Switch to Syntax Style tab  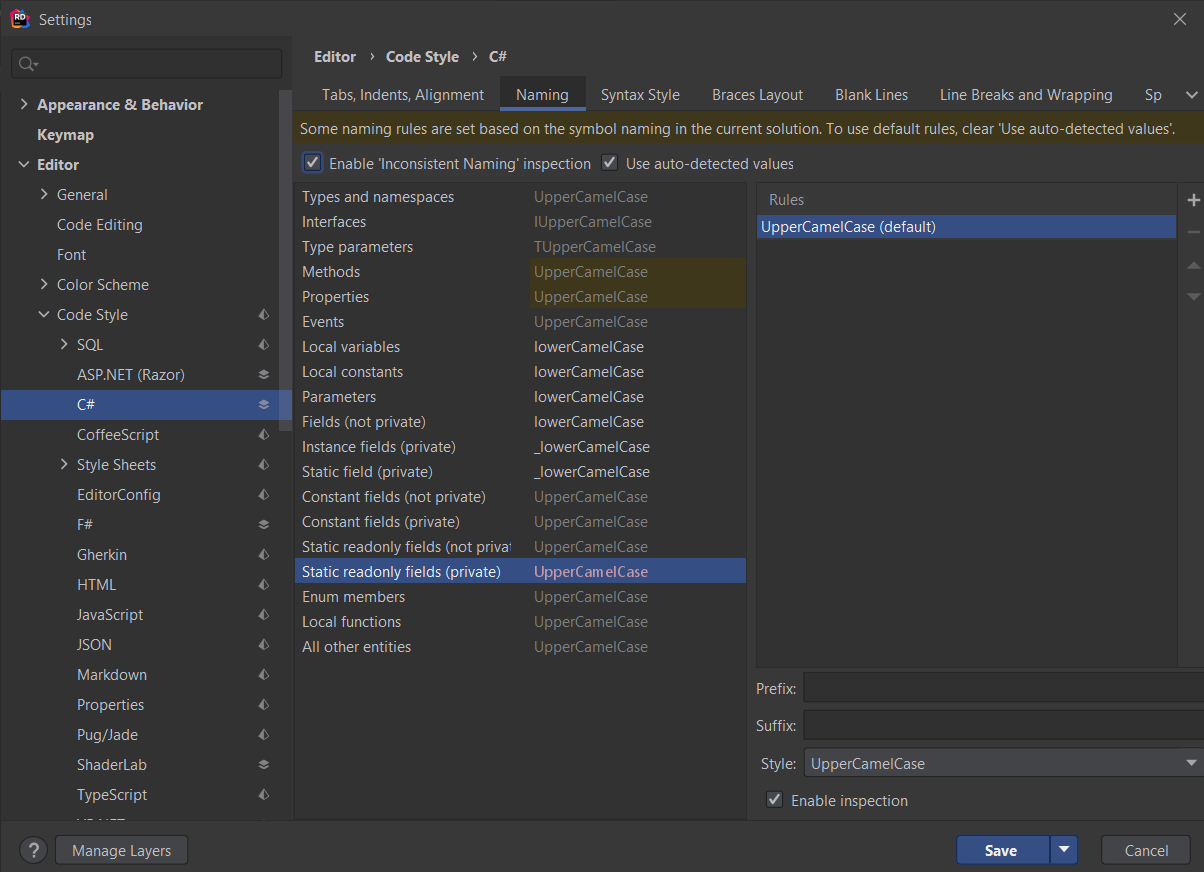(640, 95)
